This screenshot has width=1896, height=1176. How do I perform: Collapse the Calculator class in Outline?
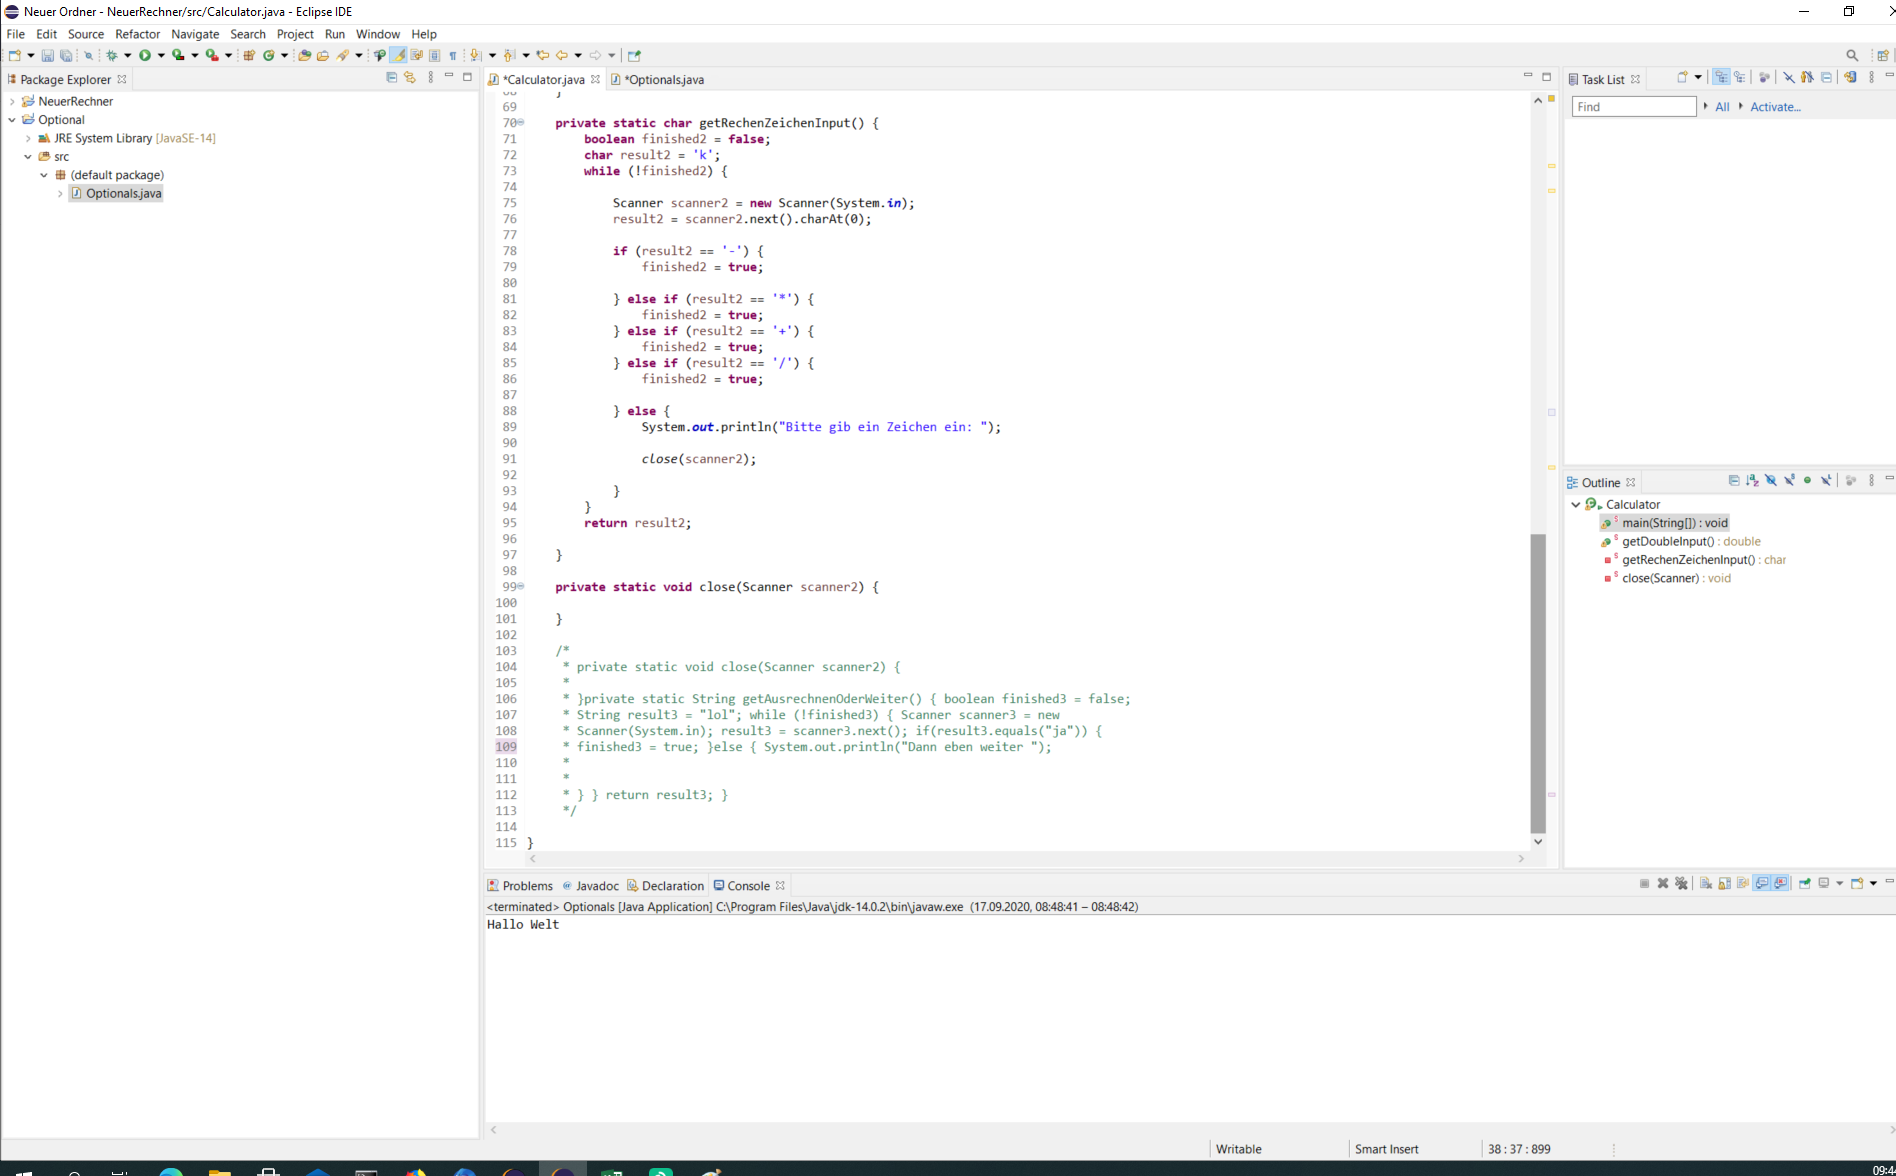pos(1576,505)
